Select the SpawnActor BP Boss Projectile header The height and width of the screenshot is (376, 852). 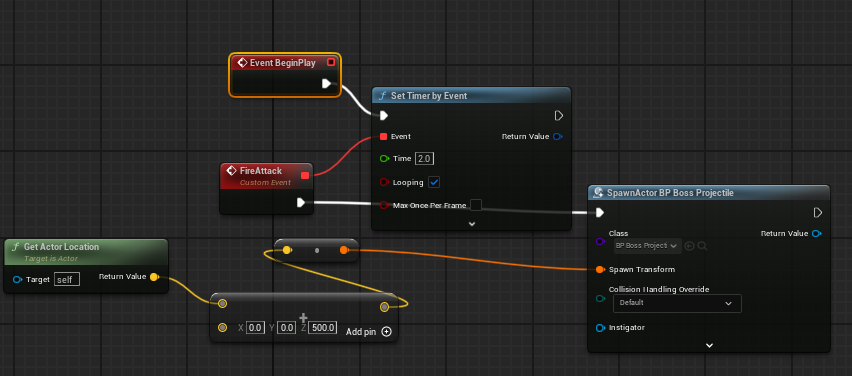[709, 193]
